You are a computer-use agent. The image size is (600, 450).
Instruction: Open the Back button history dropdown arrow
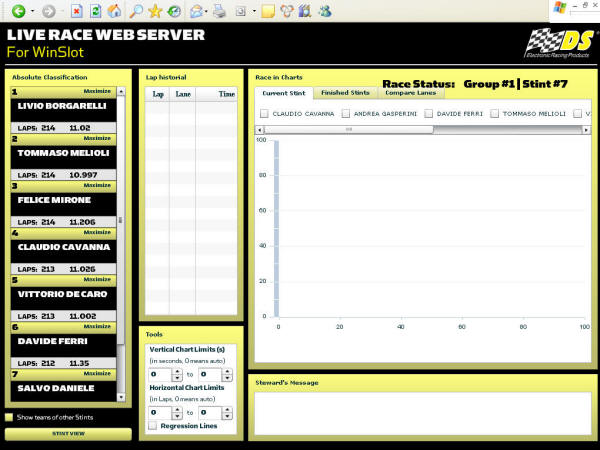[33, 11]
